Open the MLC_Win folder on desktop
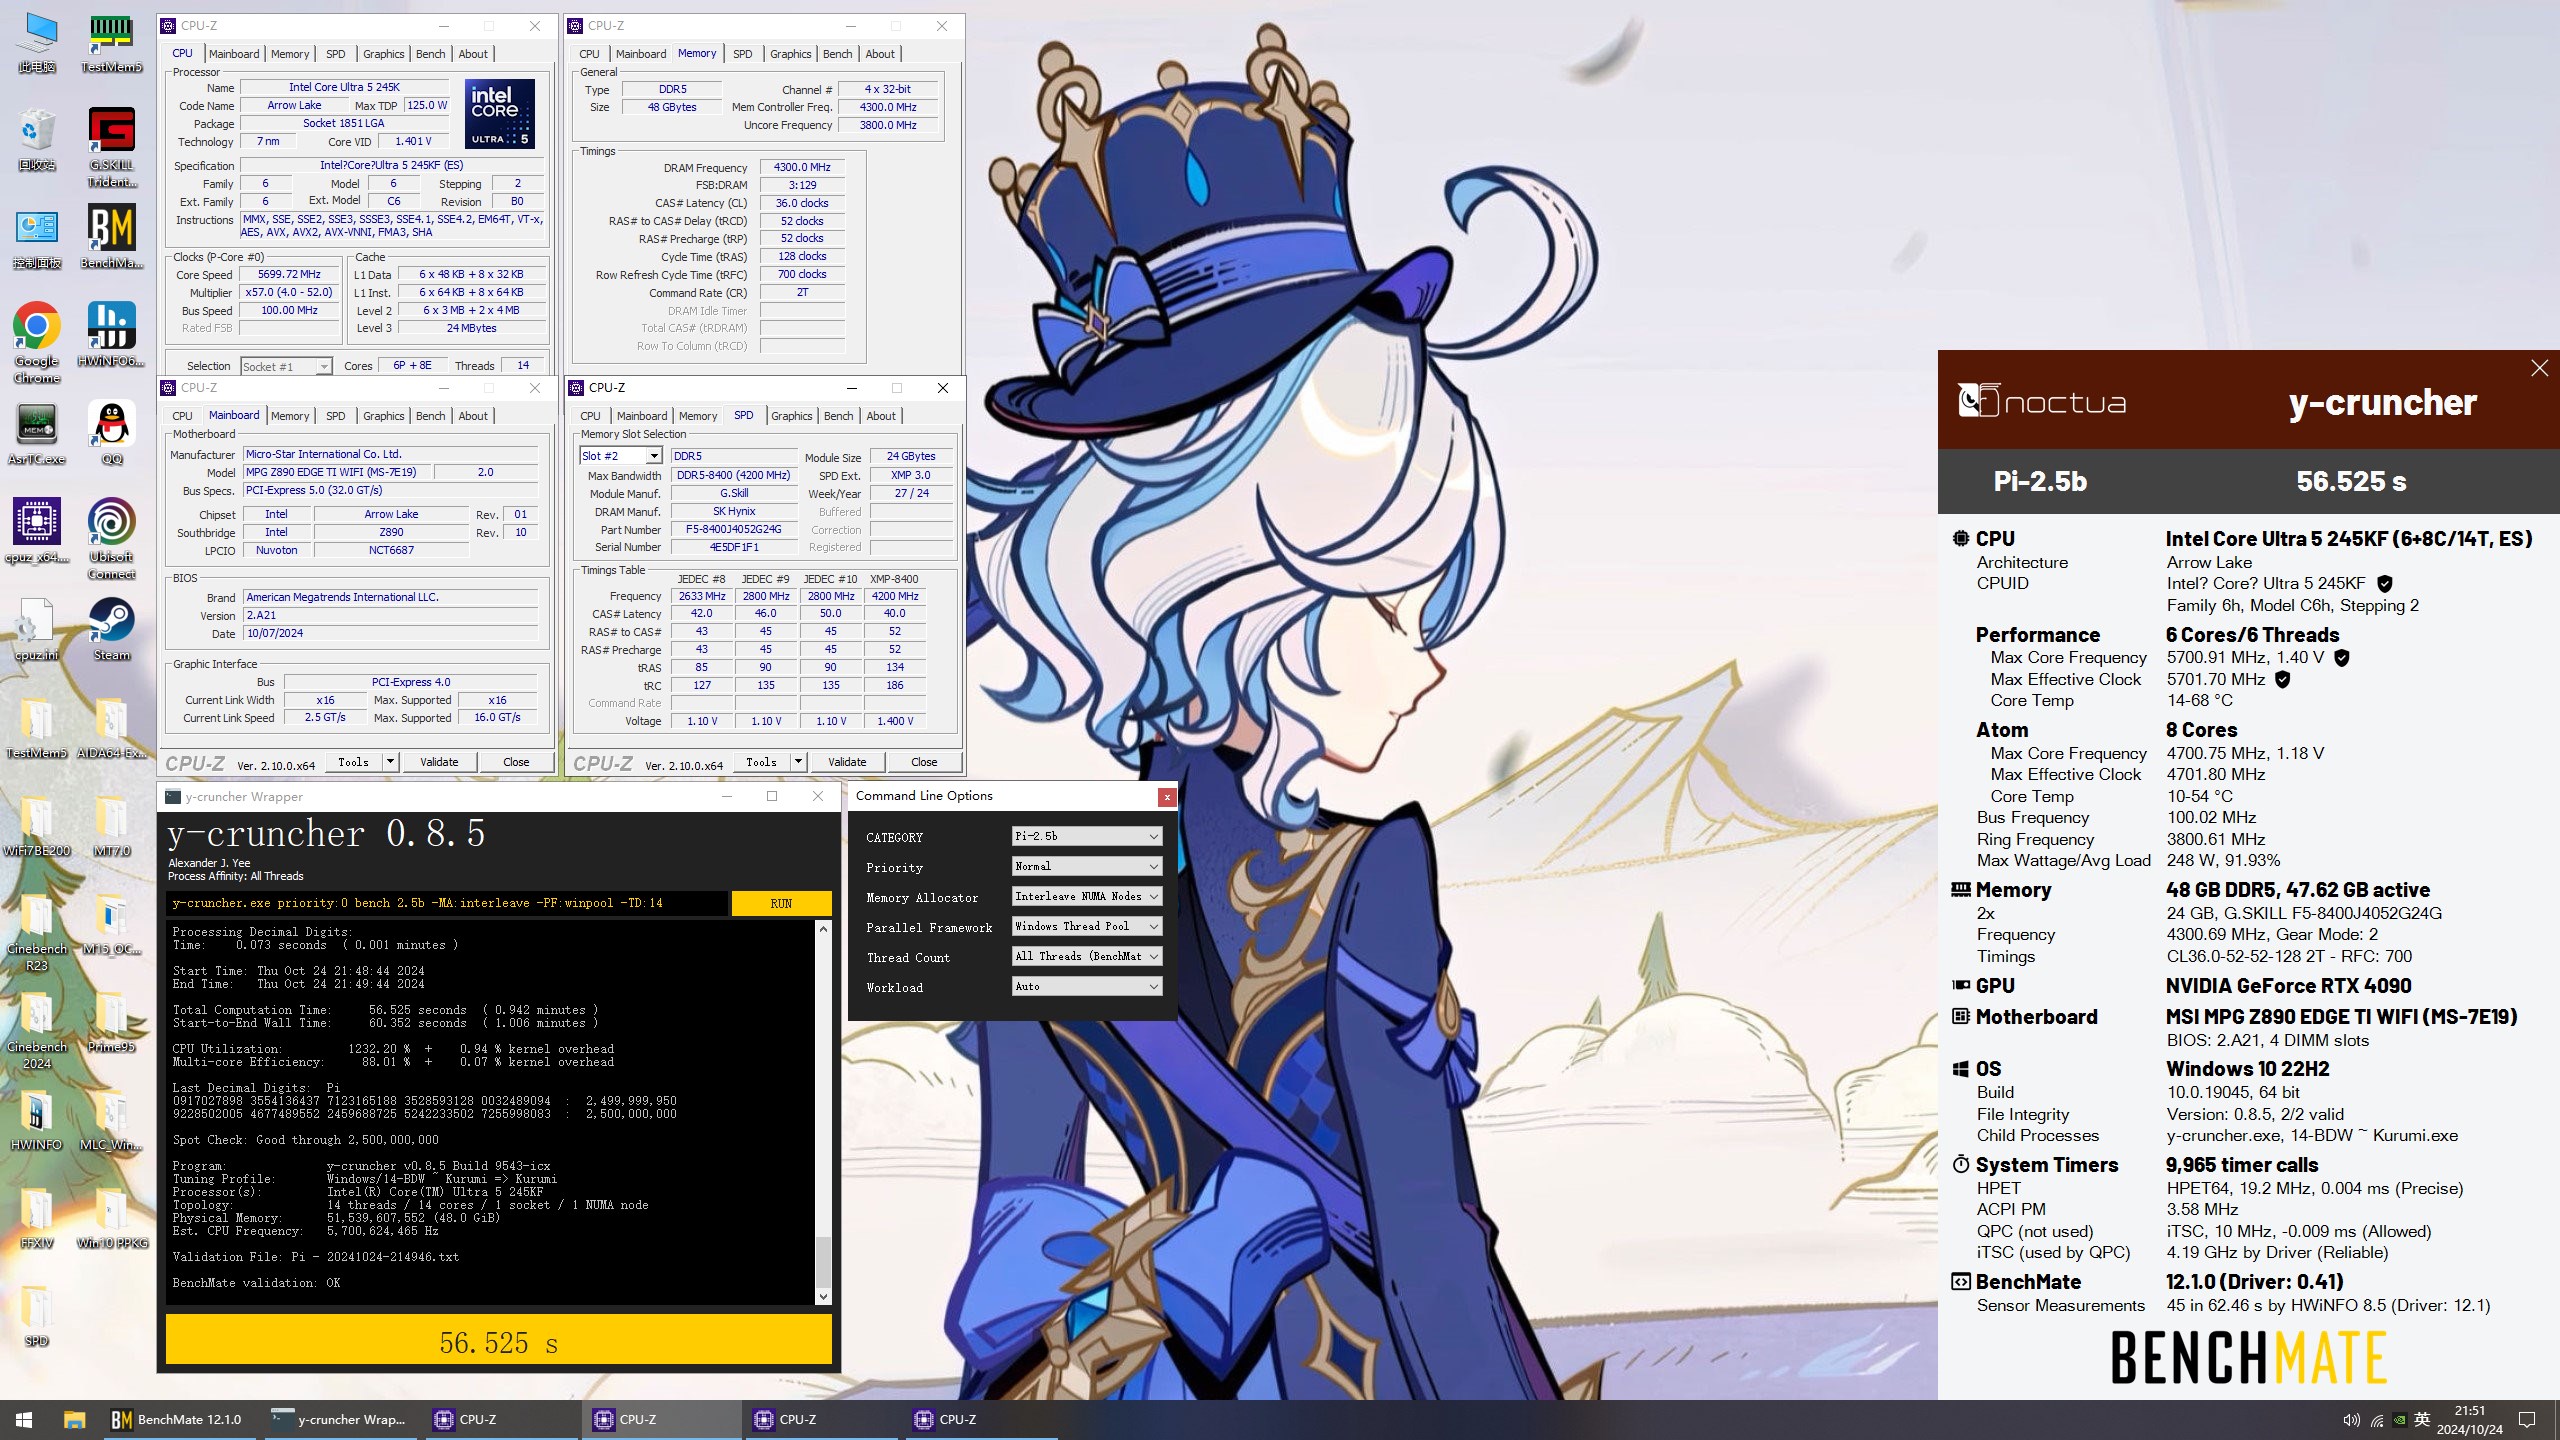Viewport: 2560px width, 1440px height. click(111, 1119)
